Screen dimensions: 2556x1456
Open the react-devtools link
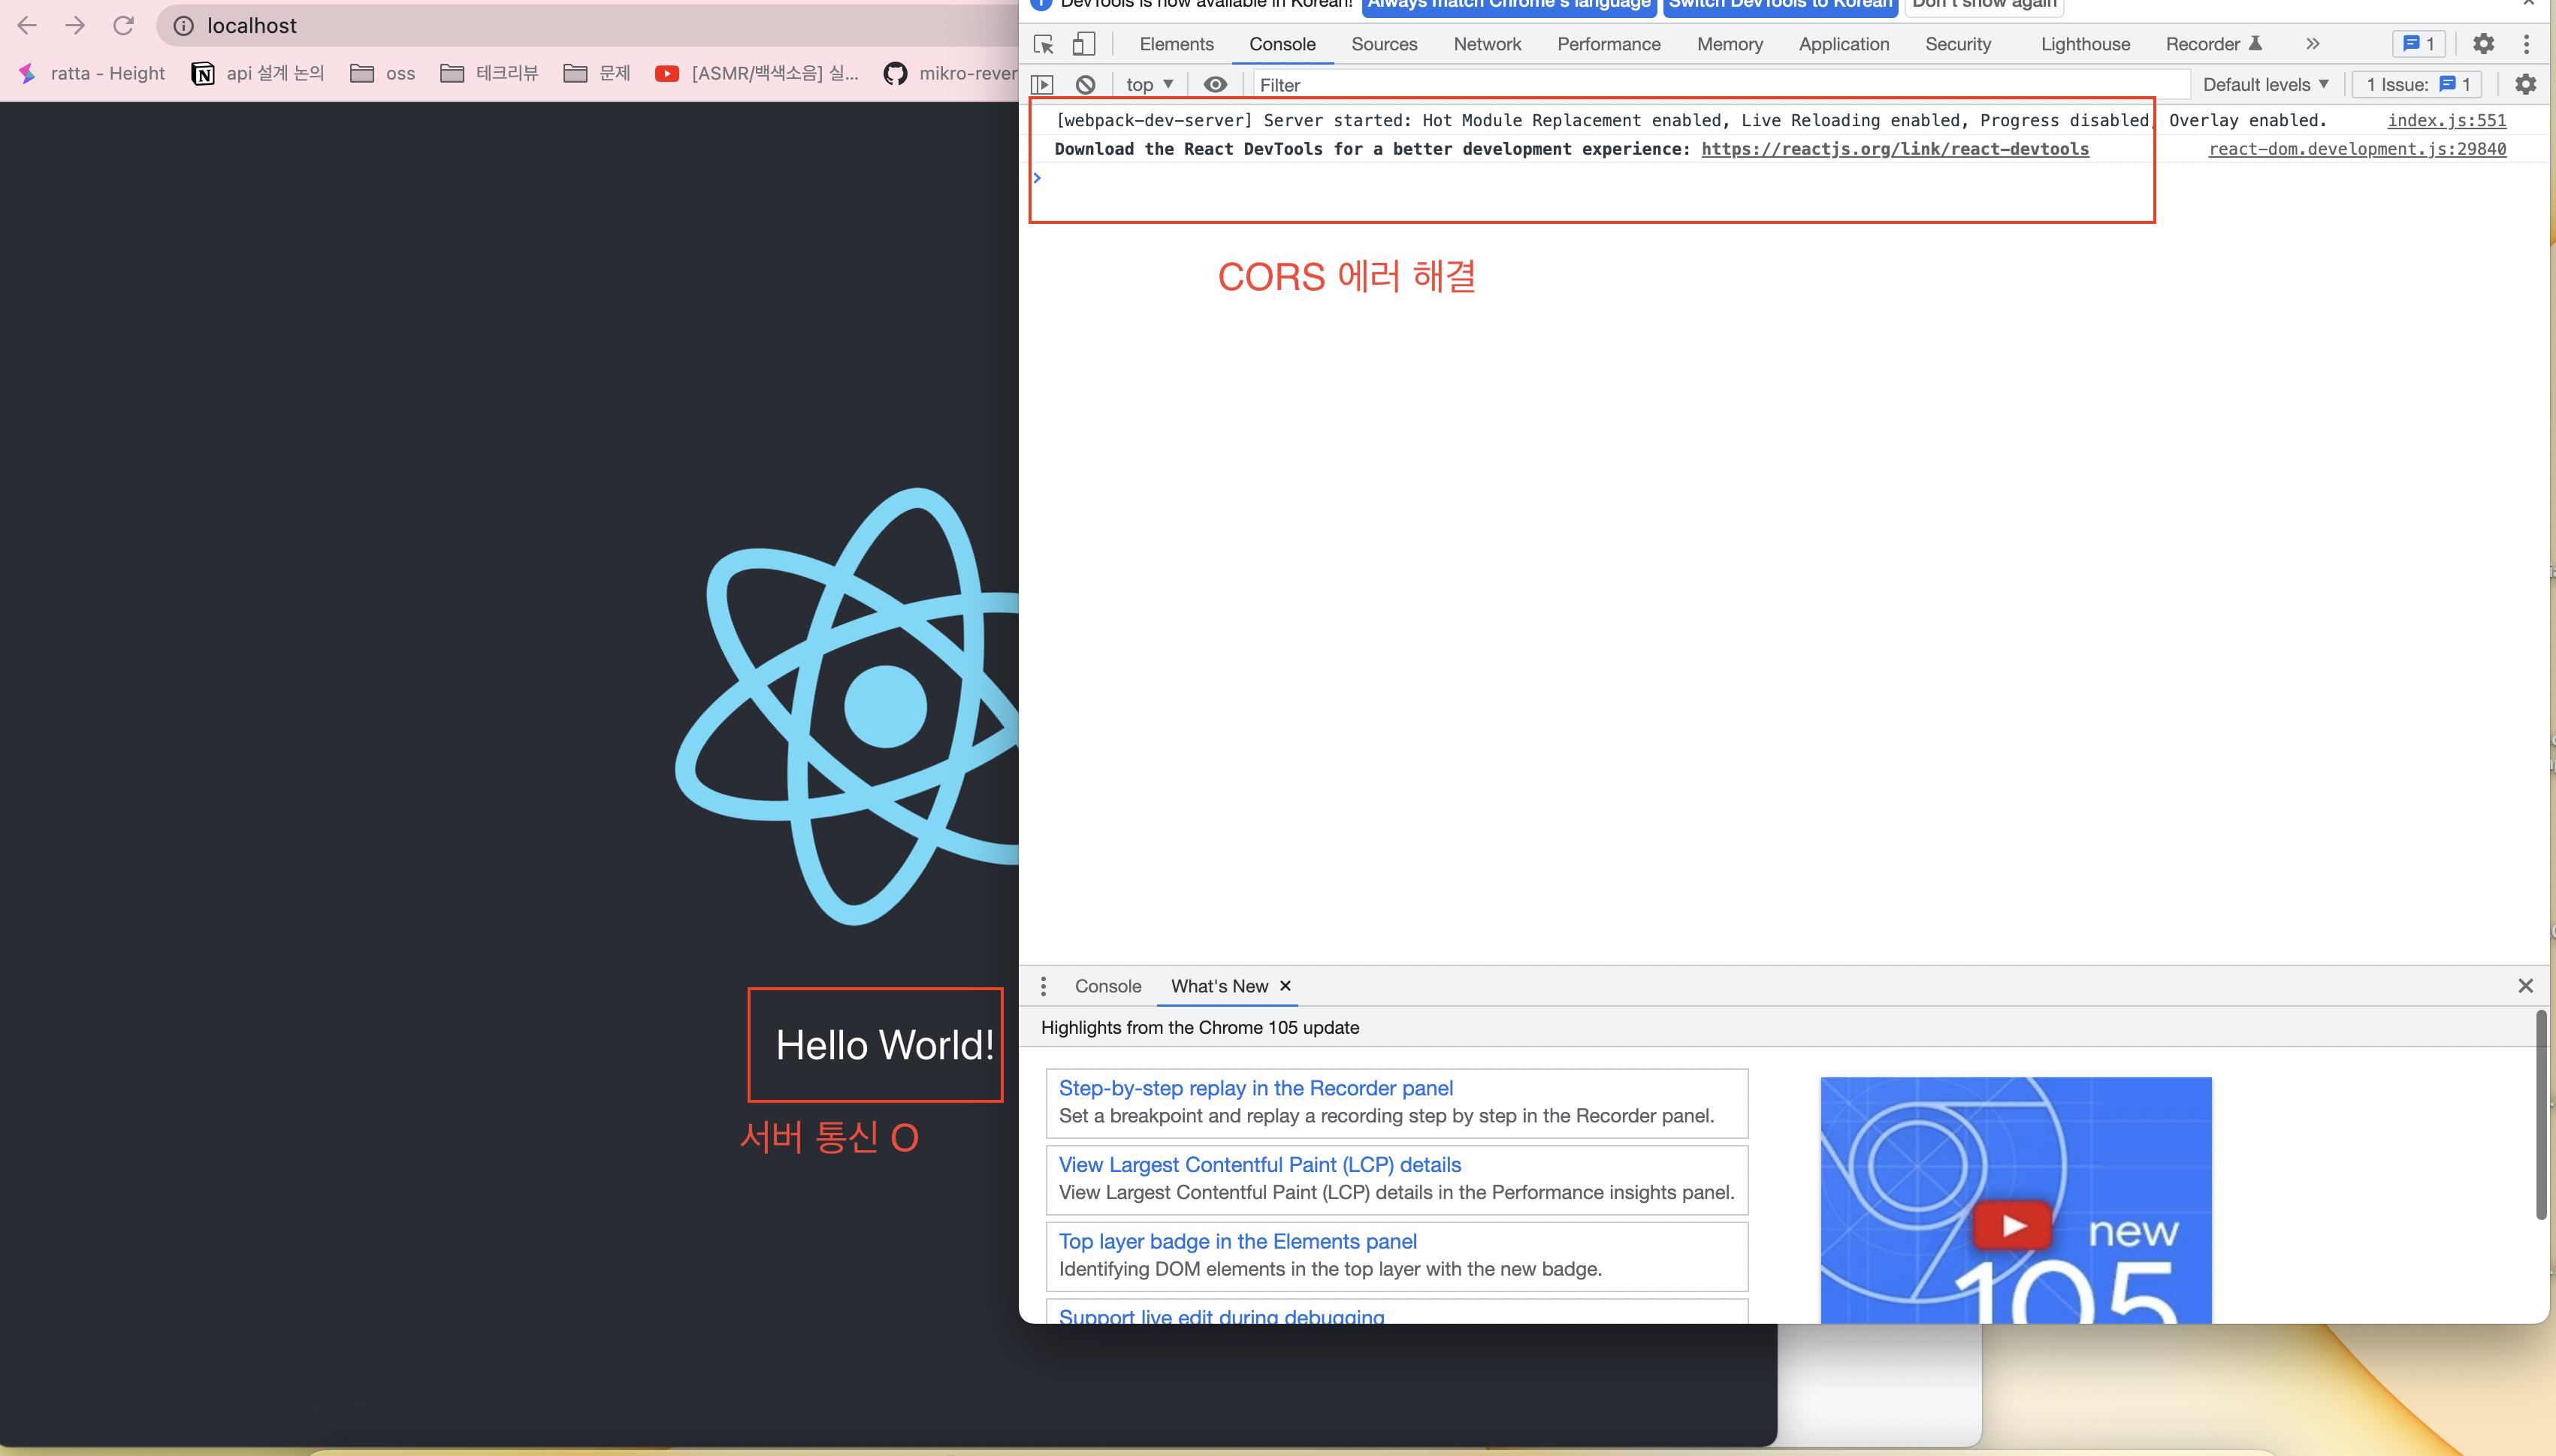click(x=1895, y=149)
